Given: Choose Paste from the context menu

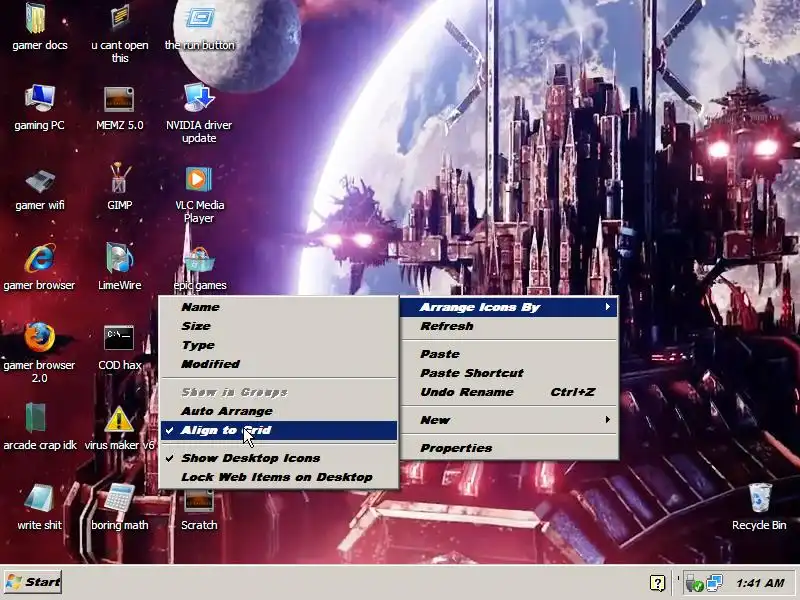Looking at the screenshot, I should 509,354.
